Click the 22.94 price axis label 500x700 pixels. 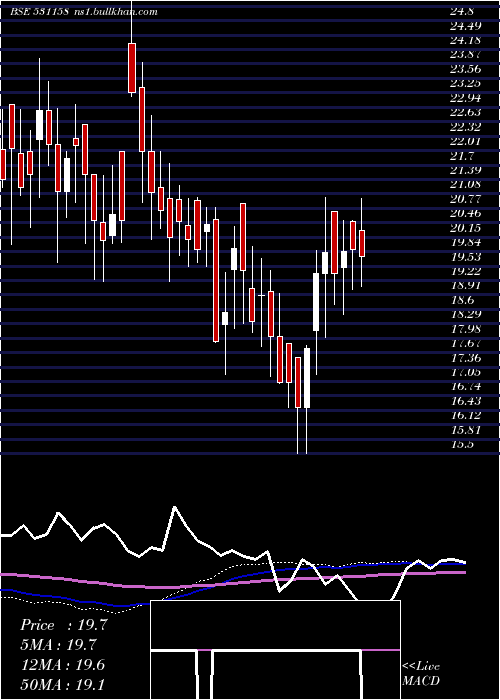(465, 98)
